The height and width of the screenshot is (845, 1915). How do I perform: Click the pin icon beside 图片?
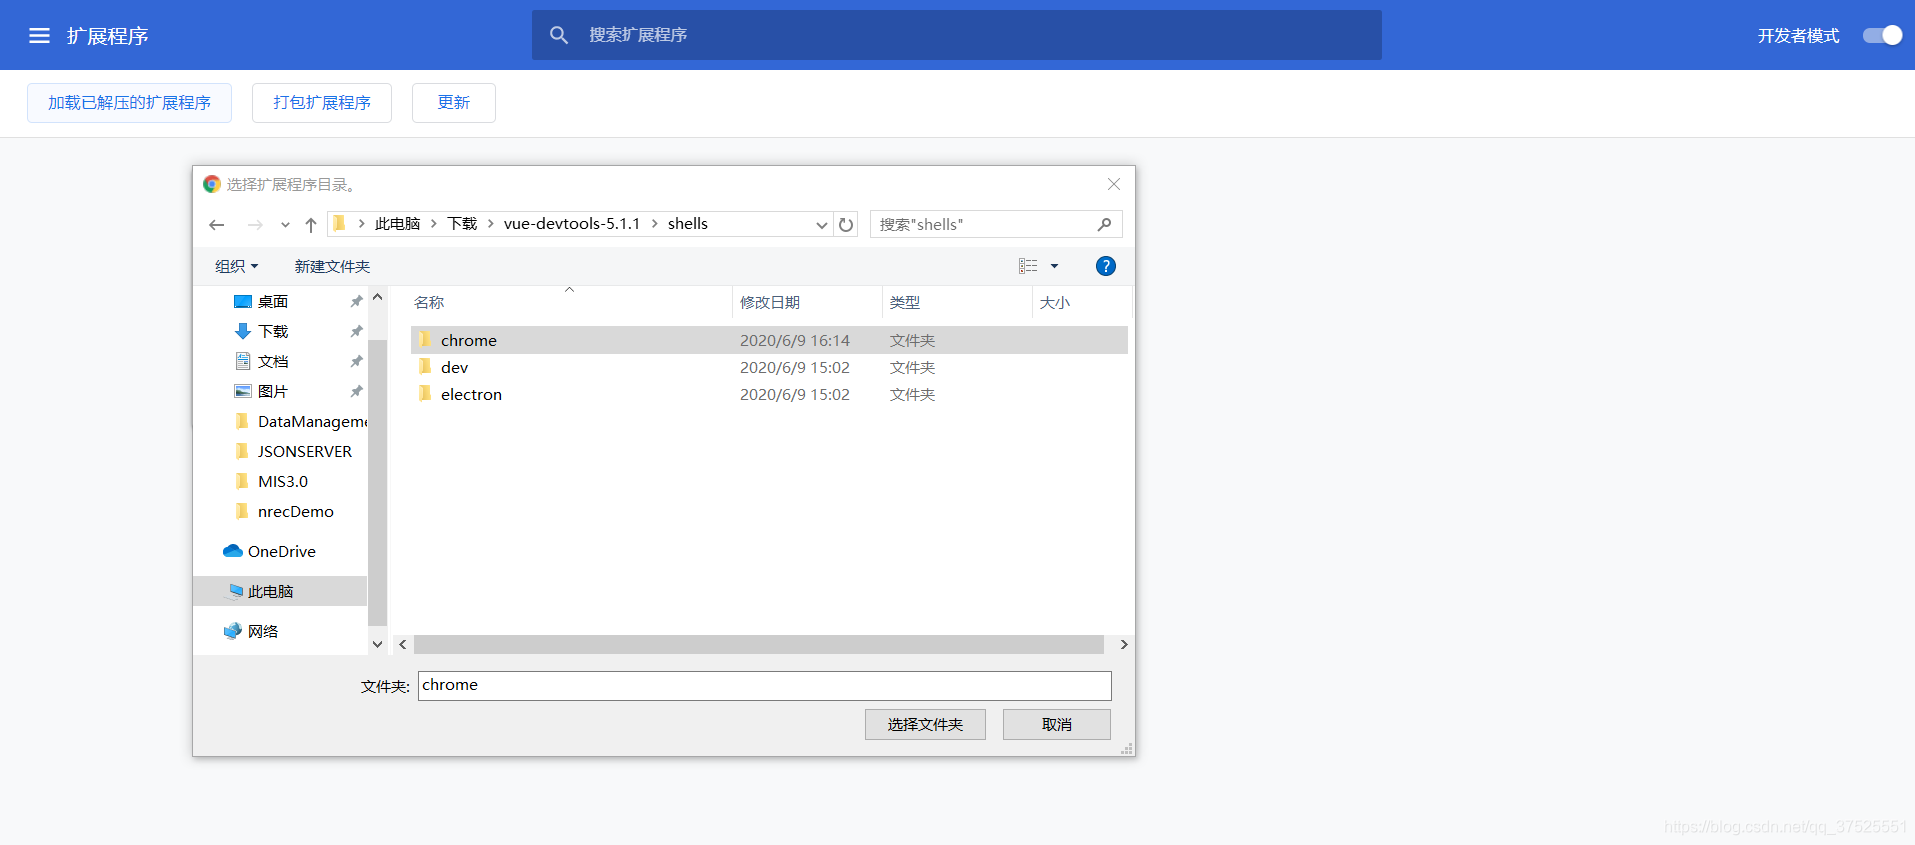click(x=356, y=392)
